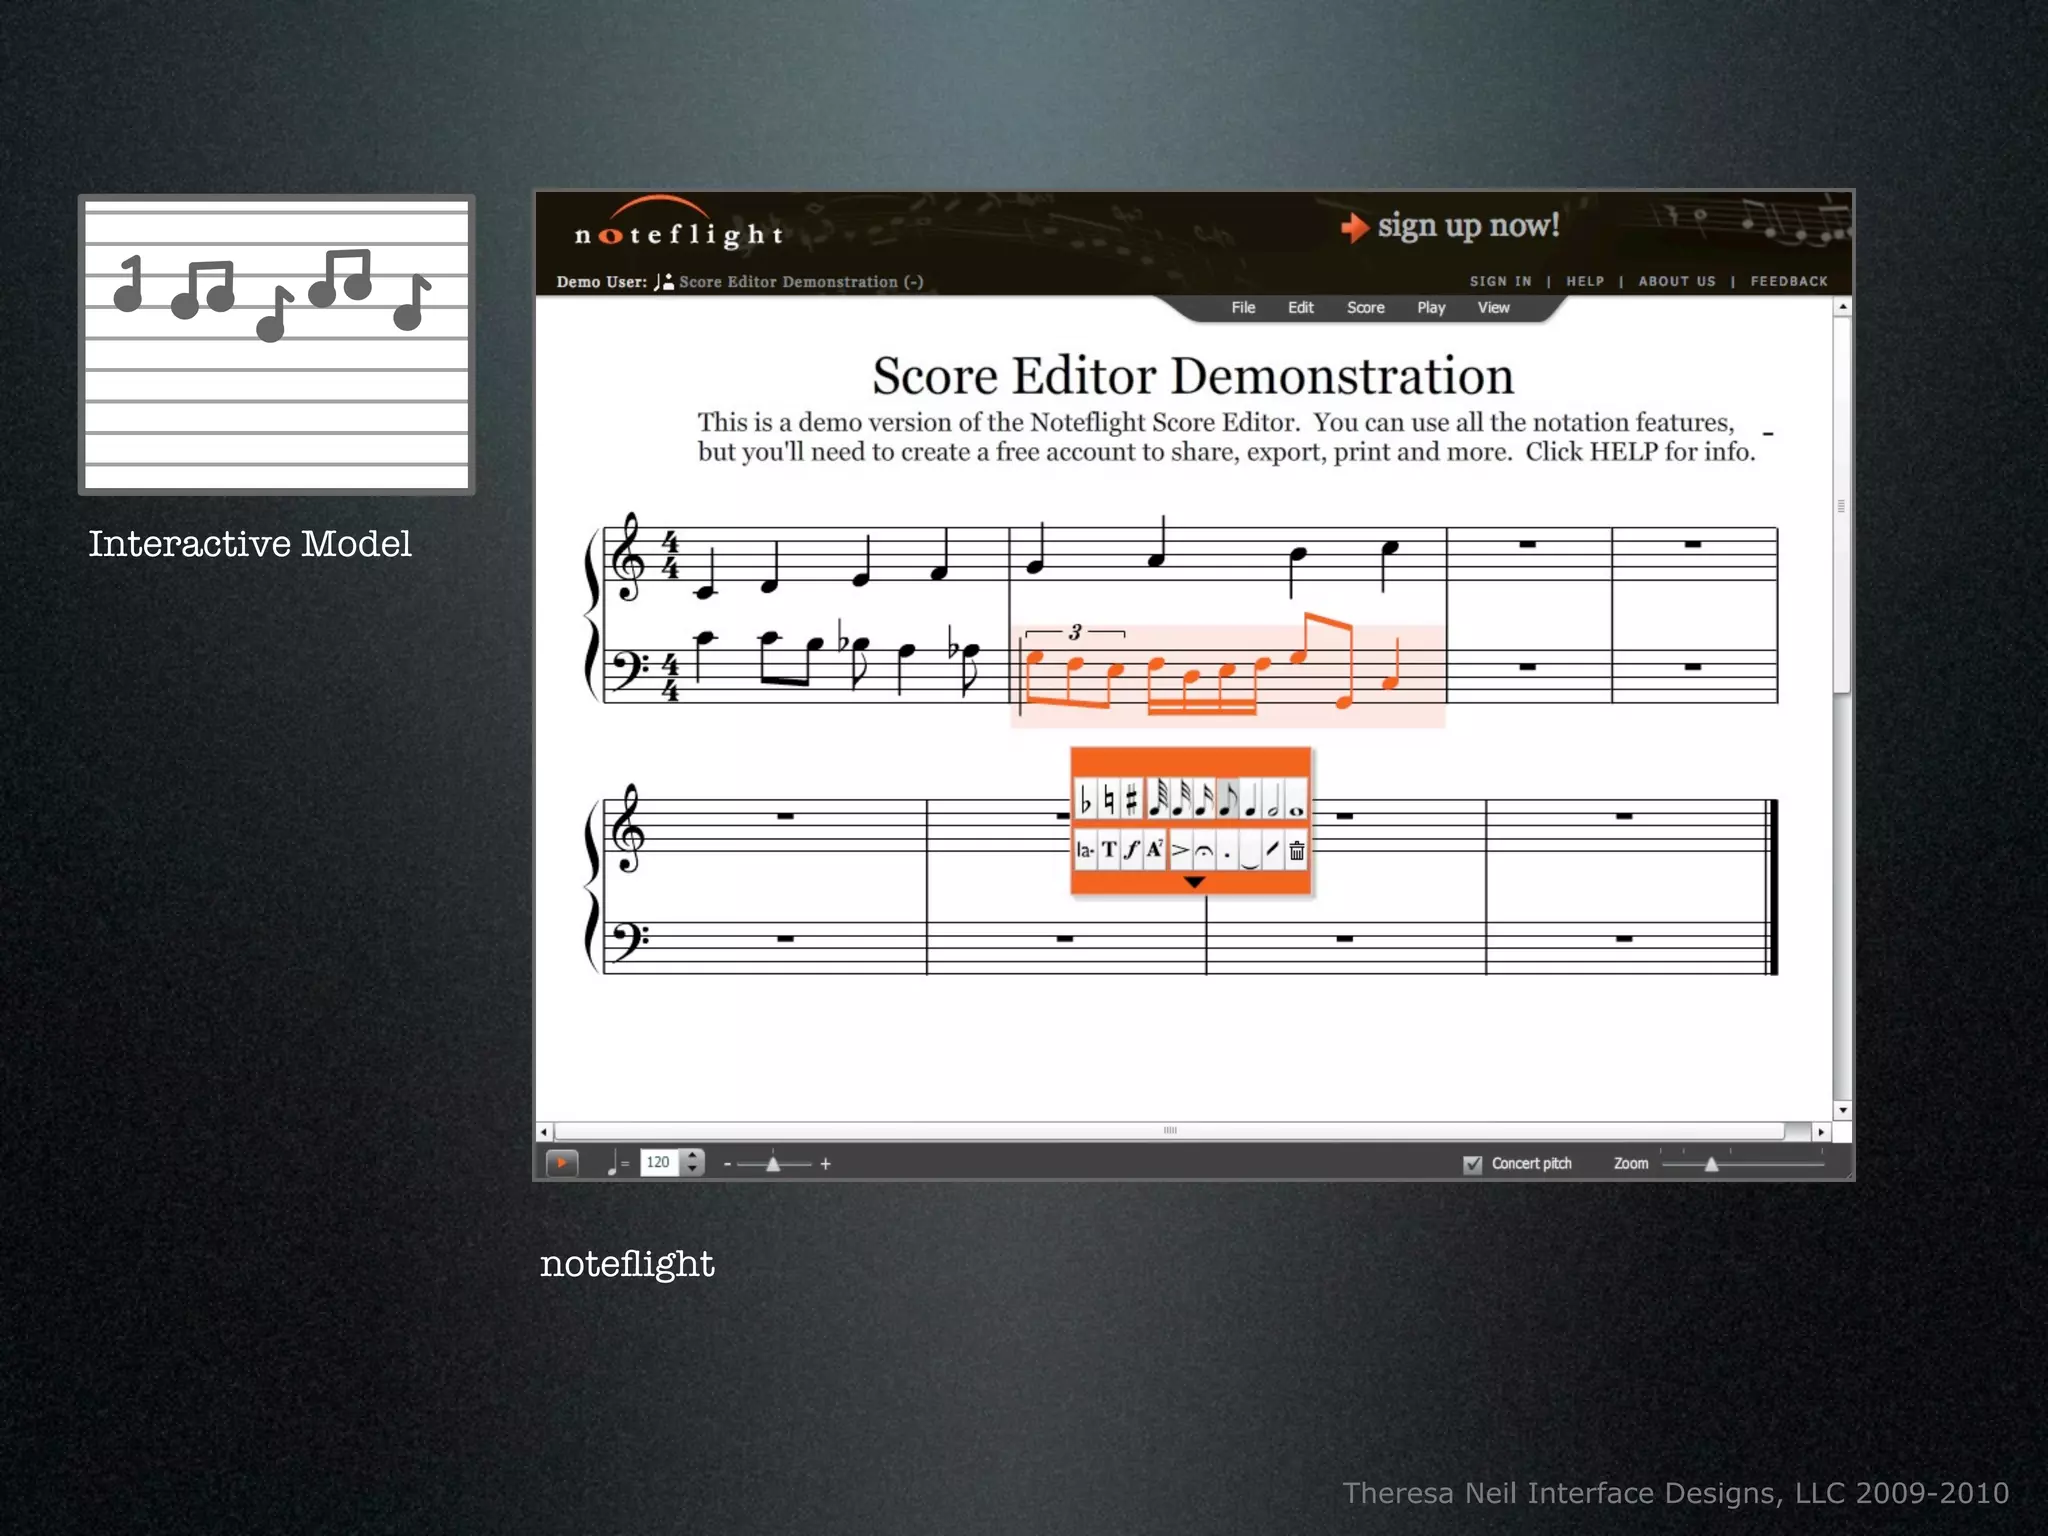Click the Zoom slider handle

(1712, 1164)
